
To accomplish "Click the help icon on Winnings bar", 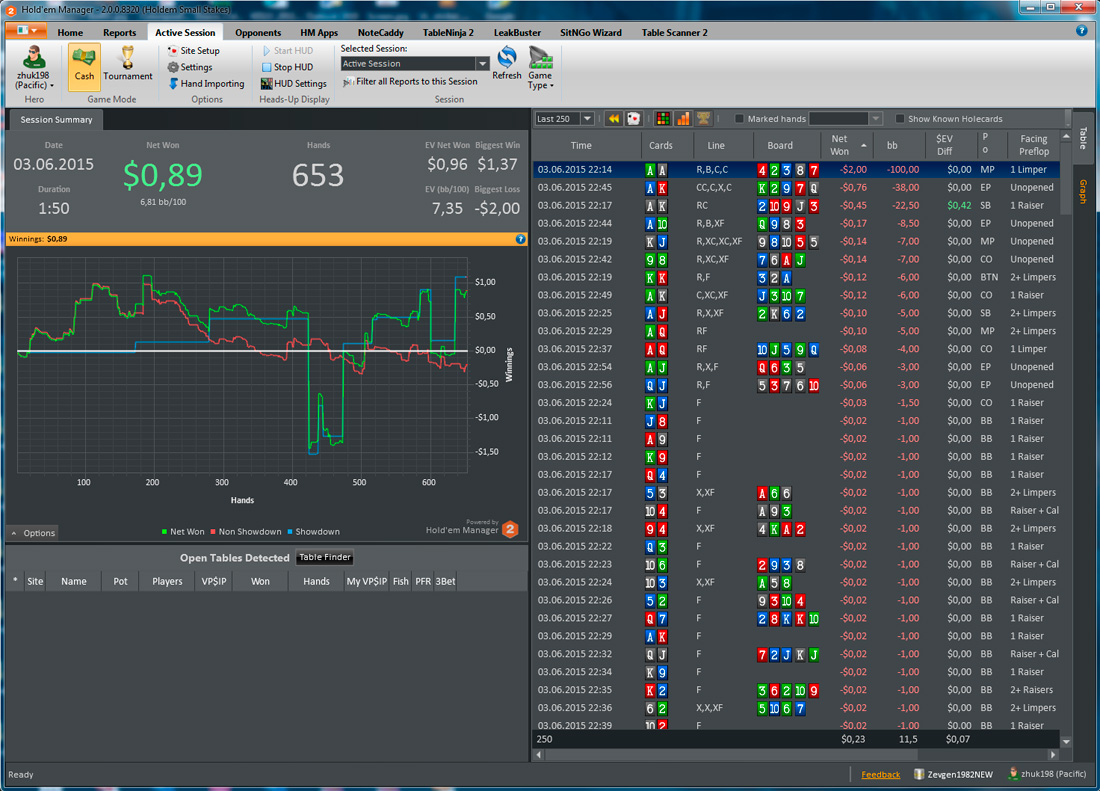I will point(521,239).
